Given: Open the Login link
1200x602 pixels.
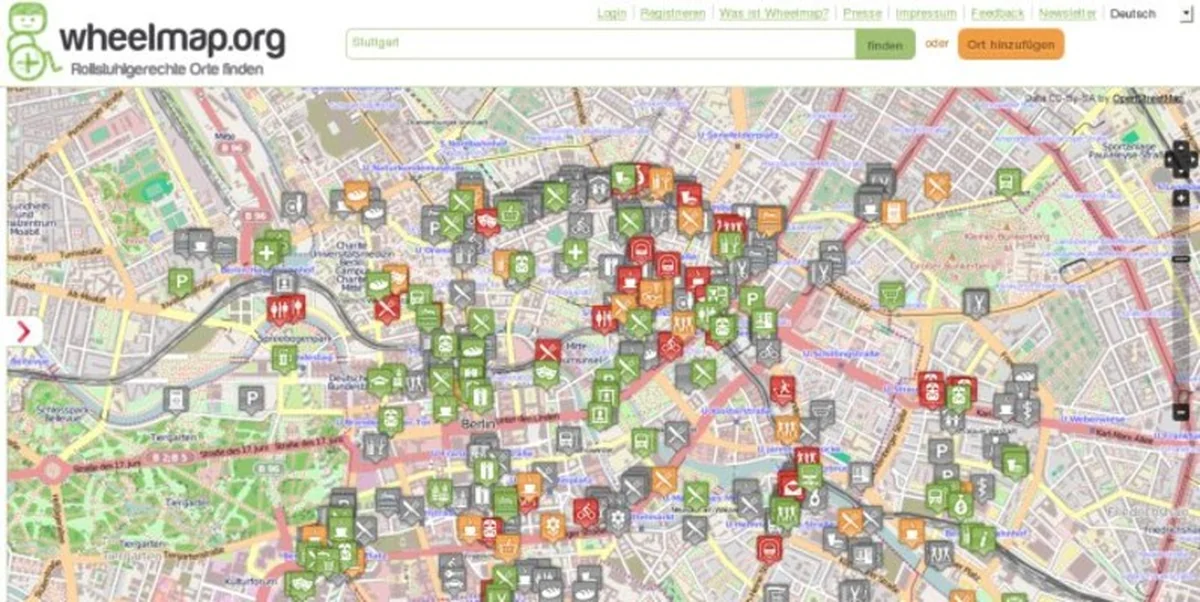Looking at the screenshot, I should (x=611, y=14).
